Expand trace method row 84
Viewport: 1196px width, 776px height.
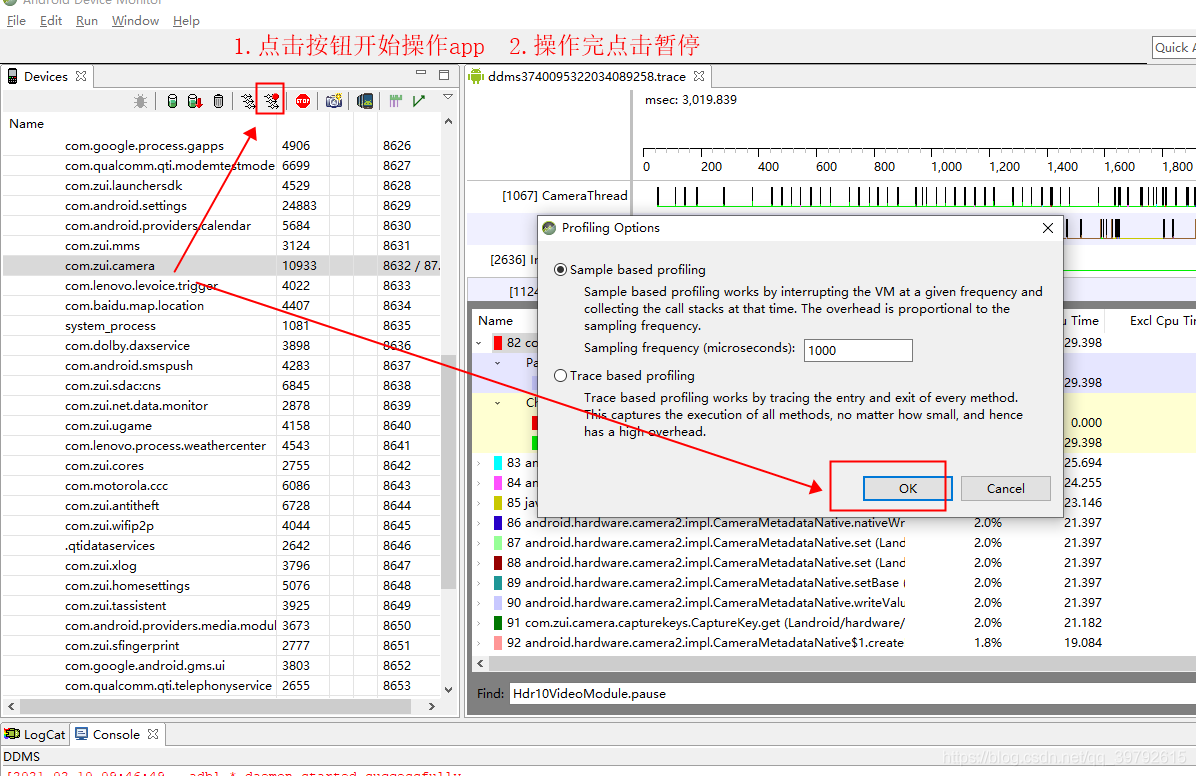(479, 483)
